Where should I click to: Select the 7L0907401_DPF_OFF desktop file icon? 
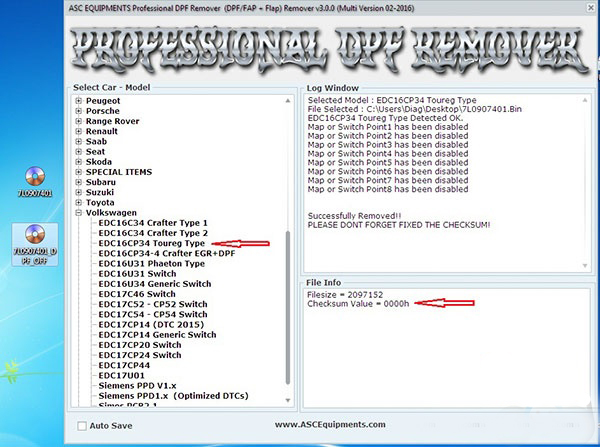click(x=35, y=245)
